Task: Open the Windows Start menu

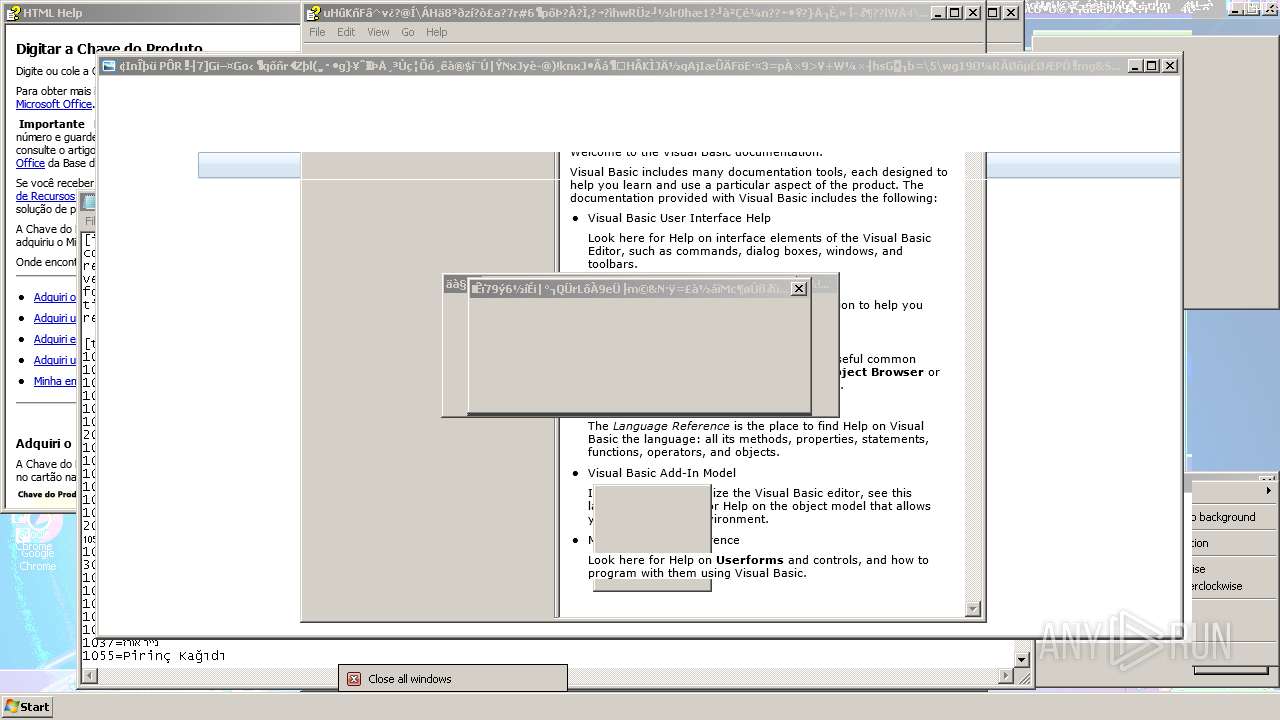Action: pos(28,706)
